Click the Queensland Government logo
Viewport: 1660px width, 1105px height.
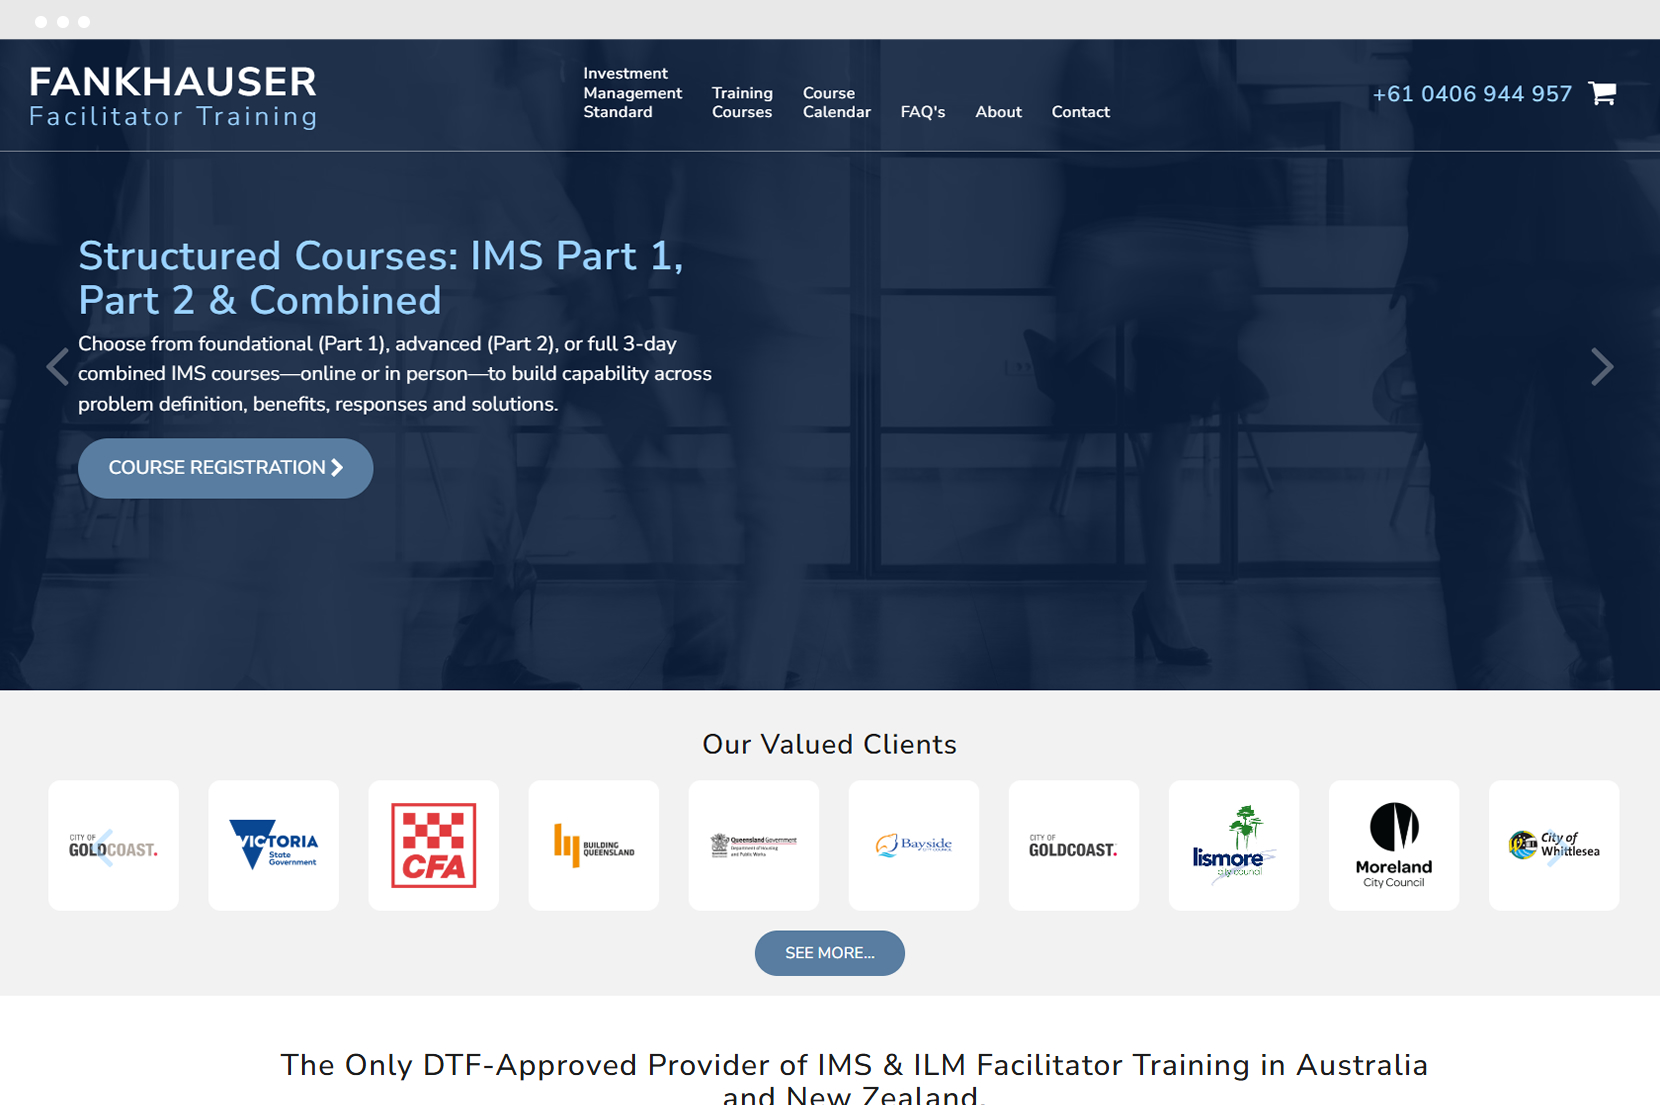(x=753, y=845)
